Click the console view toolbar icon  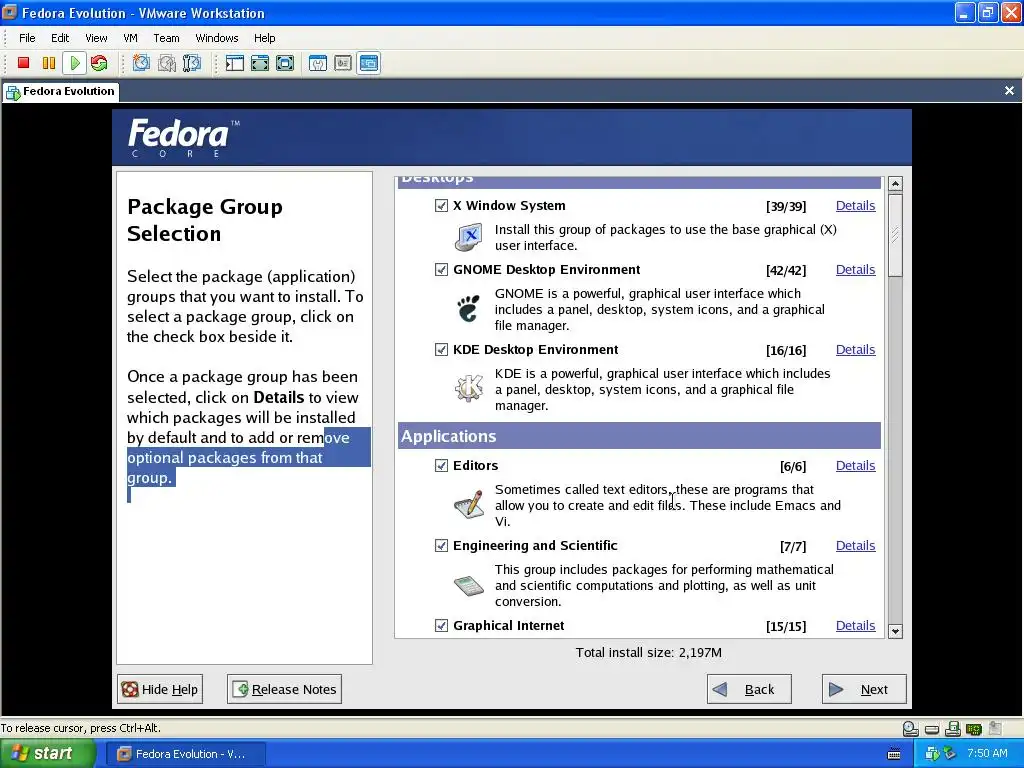pos(368,63)
